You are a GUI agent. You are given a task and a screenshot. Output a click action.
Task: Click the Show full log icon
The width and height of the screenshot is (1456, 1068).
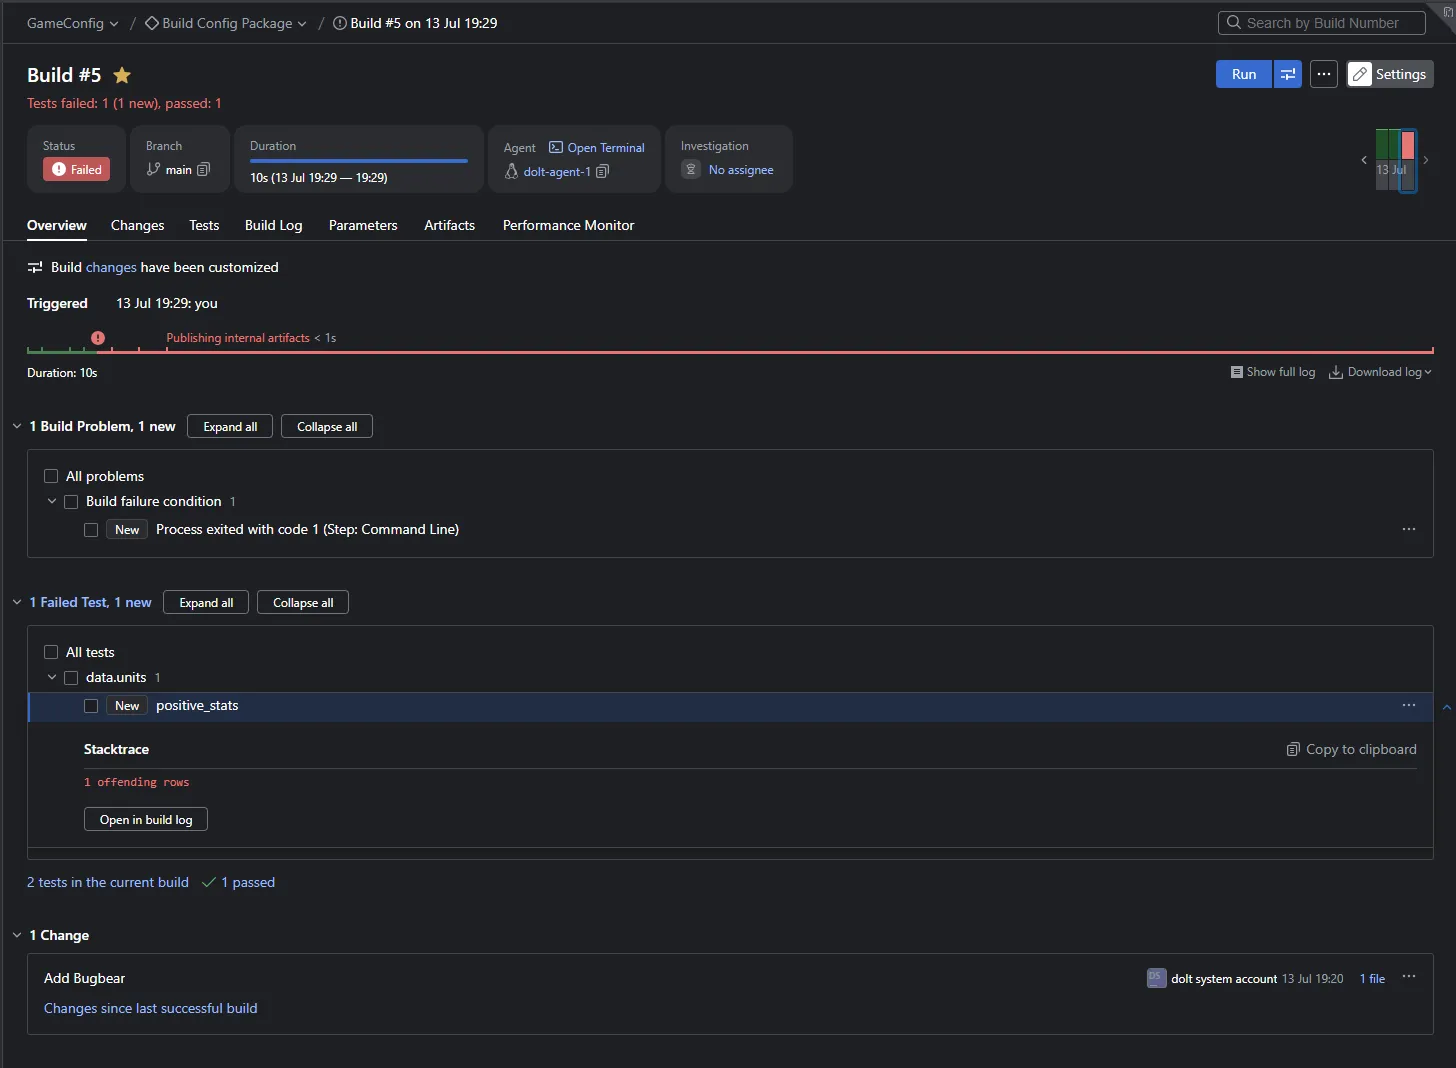[1237, 372]
